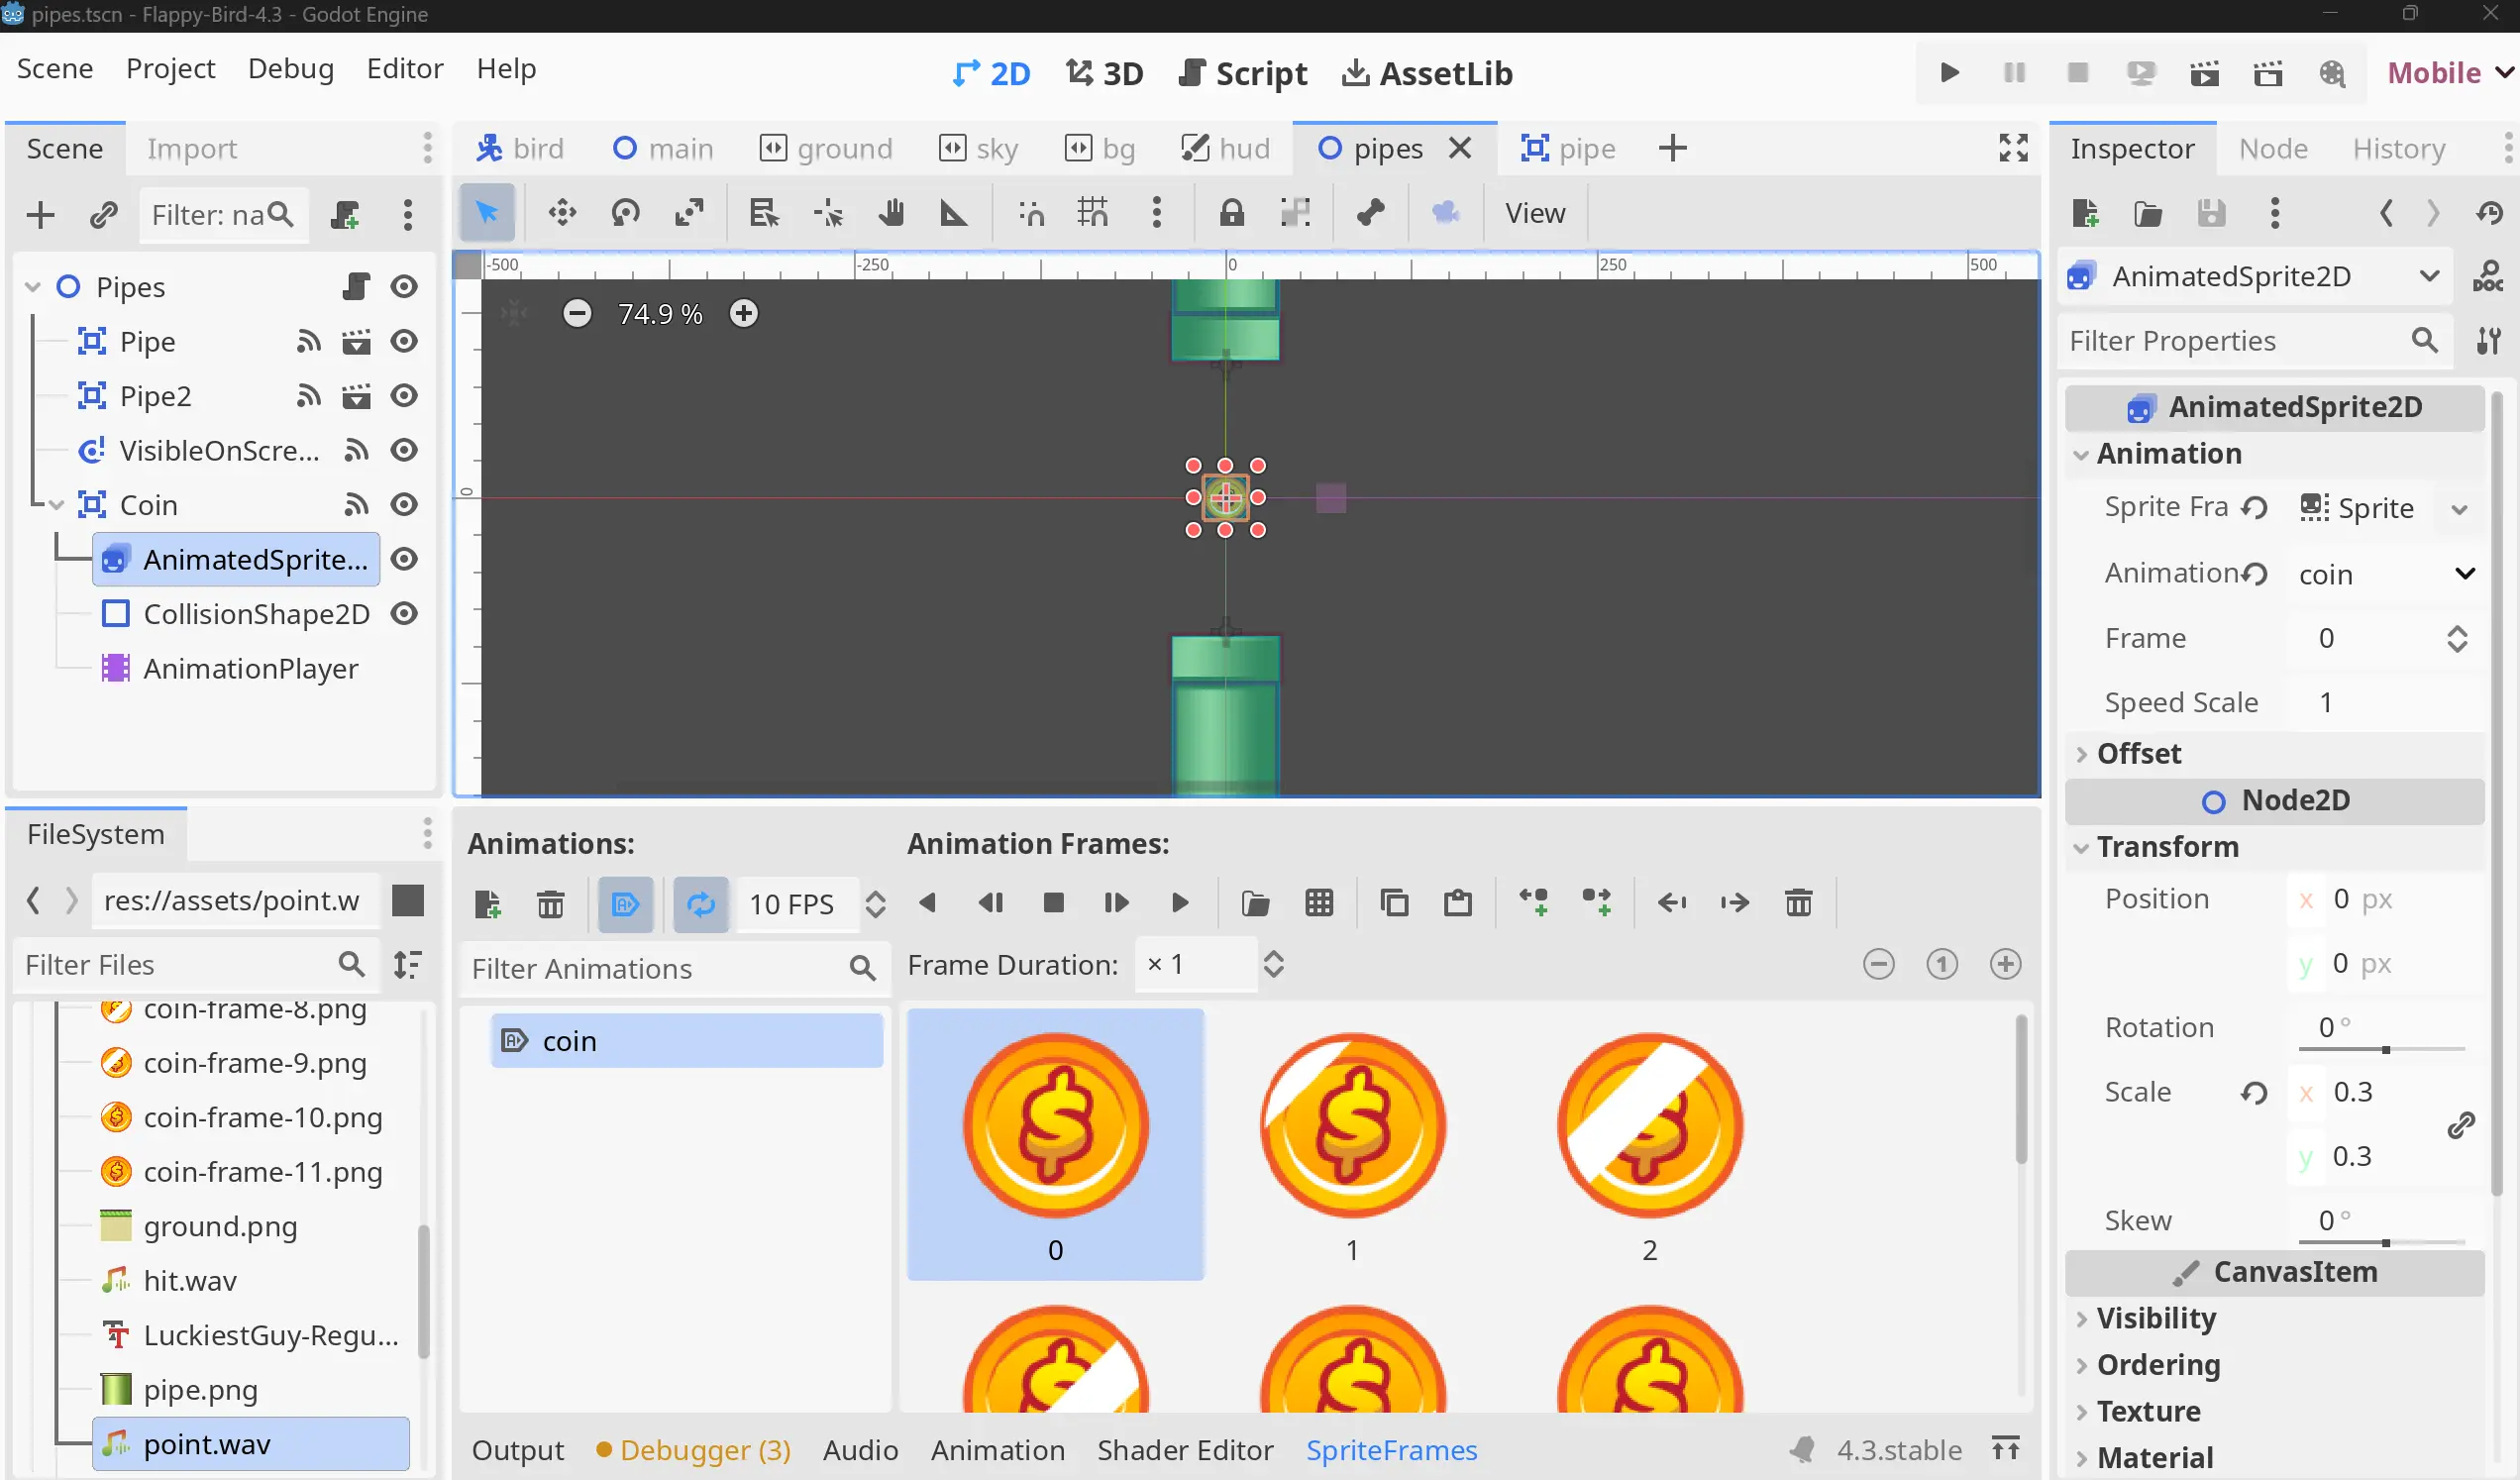
Task: Open the Output bottom panel
Action: coord(517,1451)
